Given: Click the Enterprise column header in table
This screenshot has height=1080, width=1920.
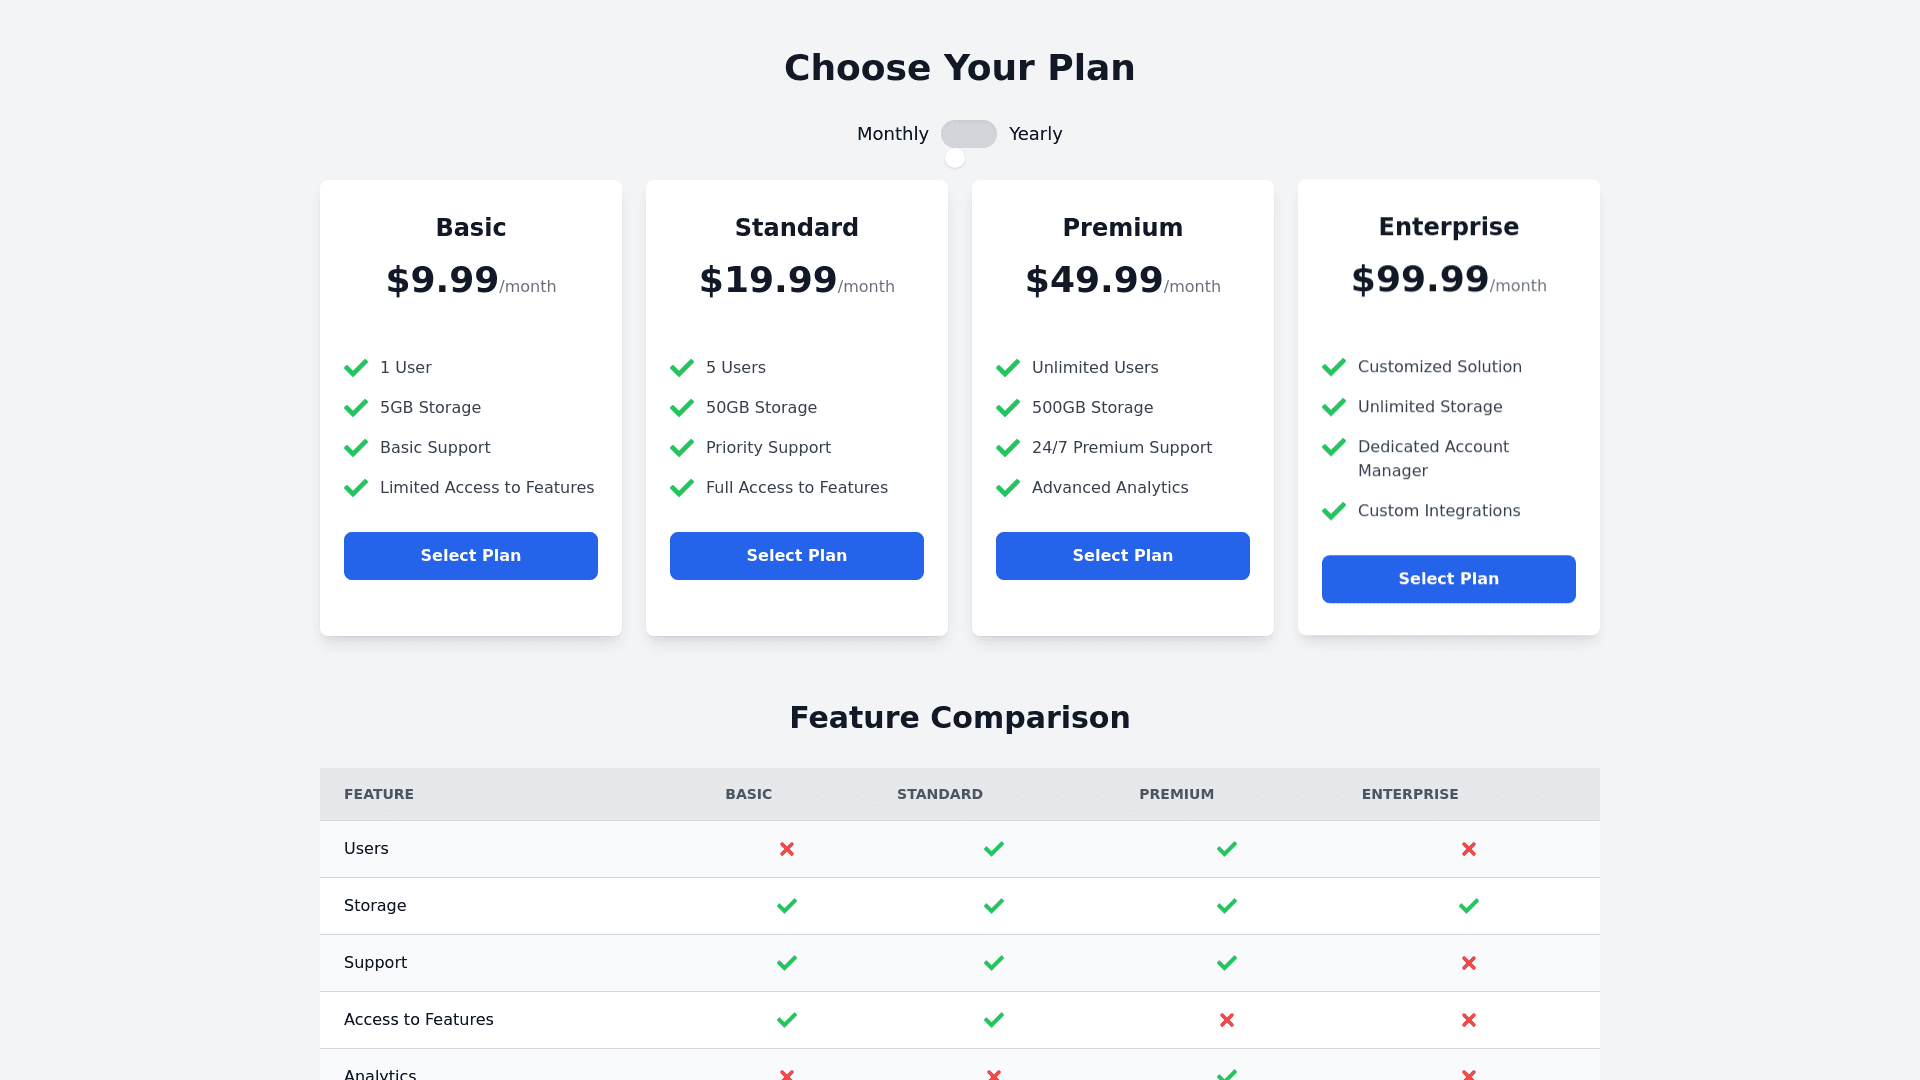Looking at the screenshot, I should pyautogui.click(x=1409, y=794).
